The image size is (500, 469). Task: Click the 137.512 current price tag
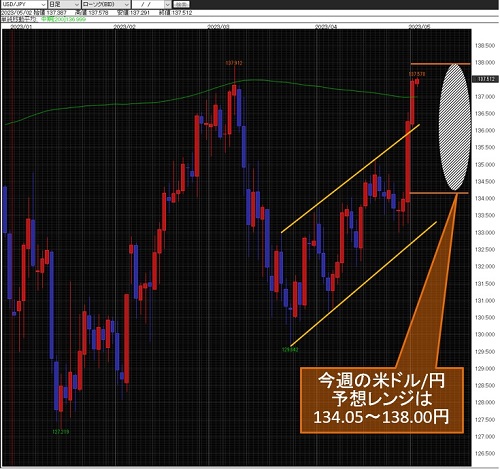(486, 79)
